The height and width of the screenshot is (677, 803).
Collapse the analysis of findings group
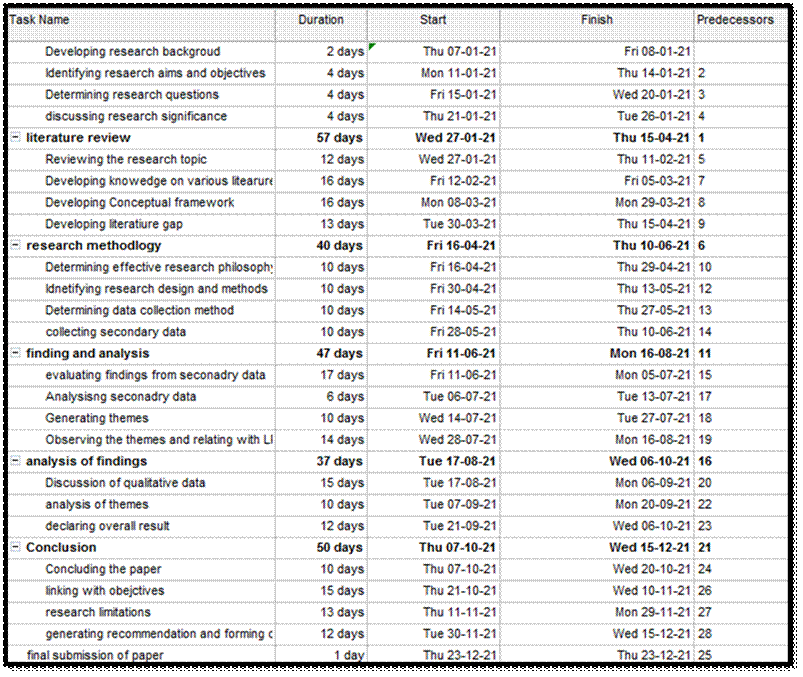(15, 462)
